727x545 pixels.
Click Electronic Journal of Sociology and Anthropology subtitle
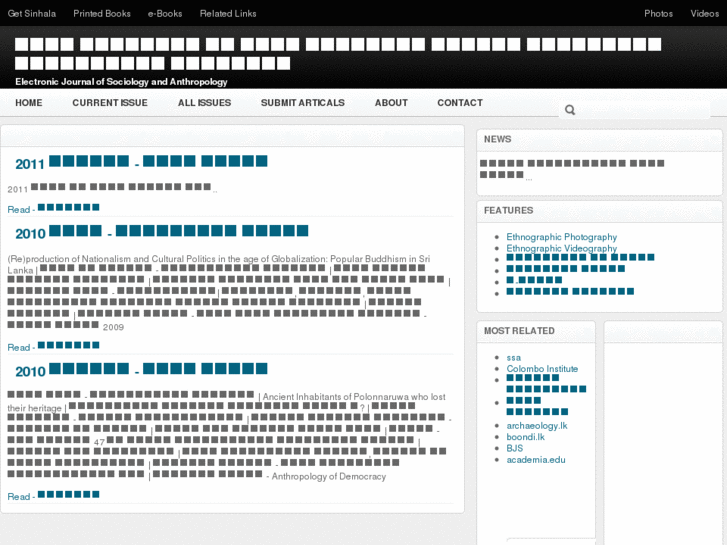point(121,82)
